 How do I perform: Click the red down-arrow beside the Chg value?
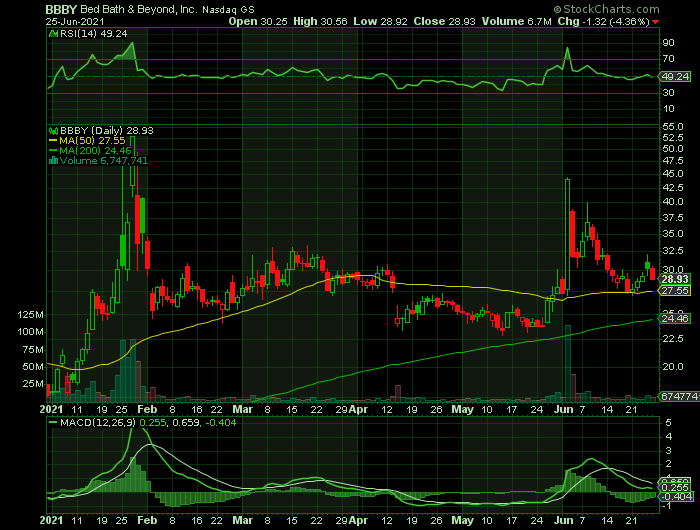(655, 22)
